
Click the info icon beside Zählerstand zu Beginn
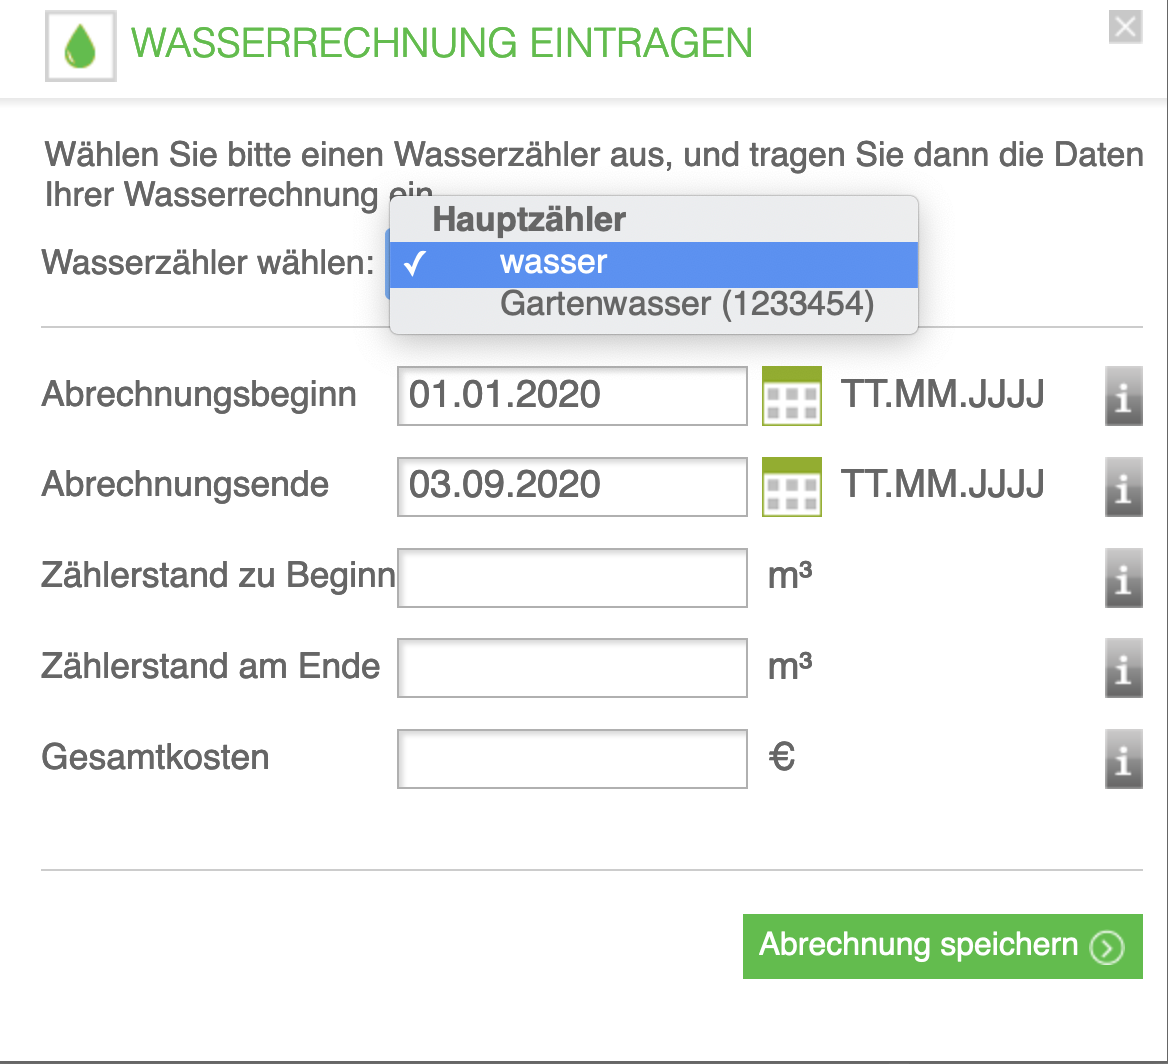coord(1123,577)
